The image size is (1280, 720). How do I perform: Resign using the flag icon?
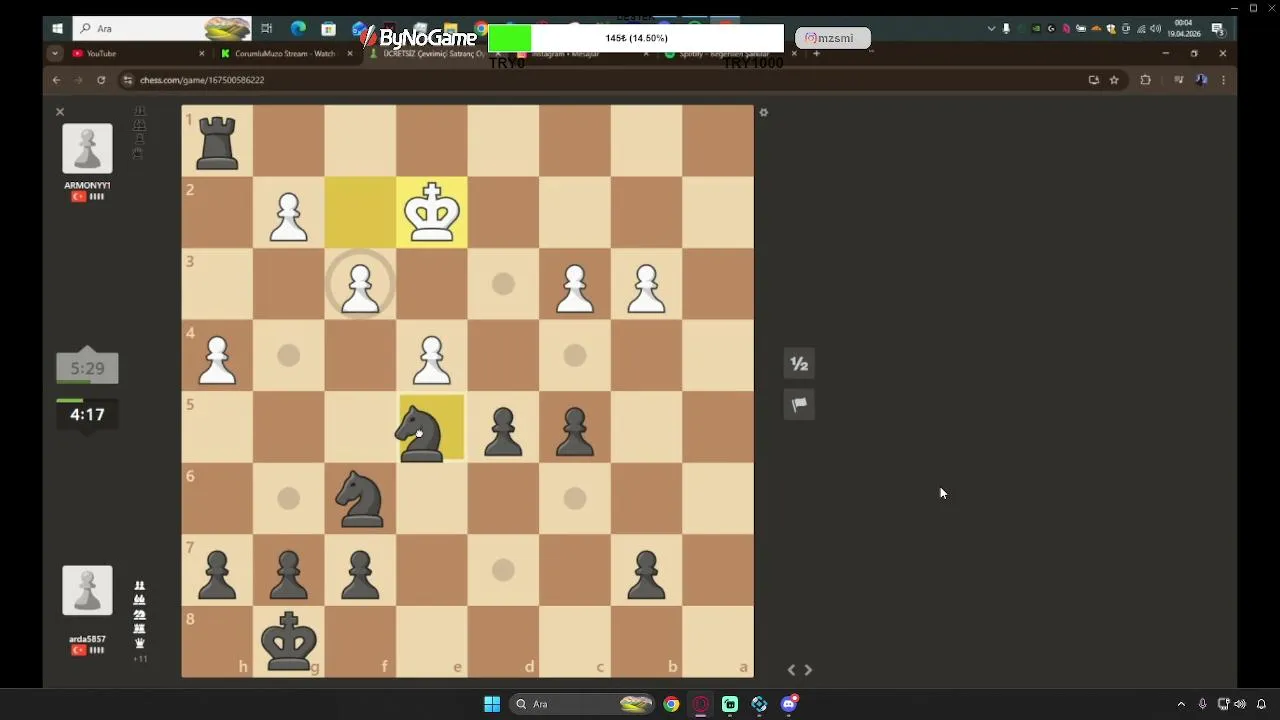799,404
